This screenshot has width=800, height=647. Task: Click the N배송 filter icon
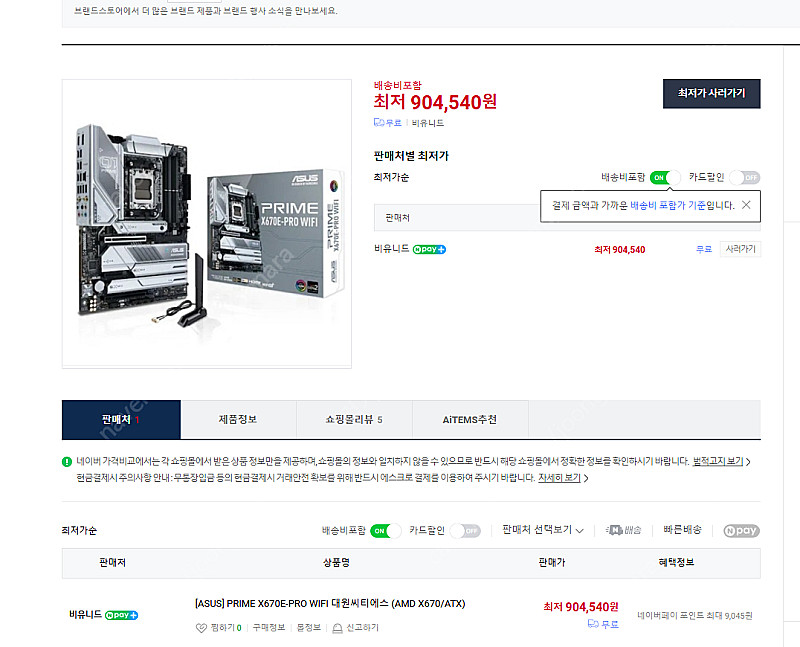pyautogui.click(x=623, y=530)
